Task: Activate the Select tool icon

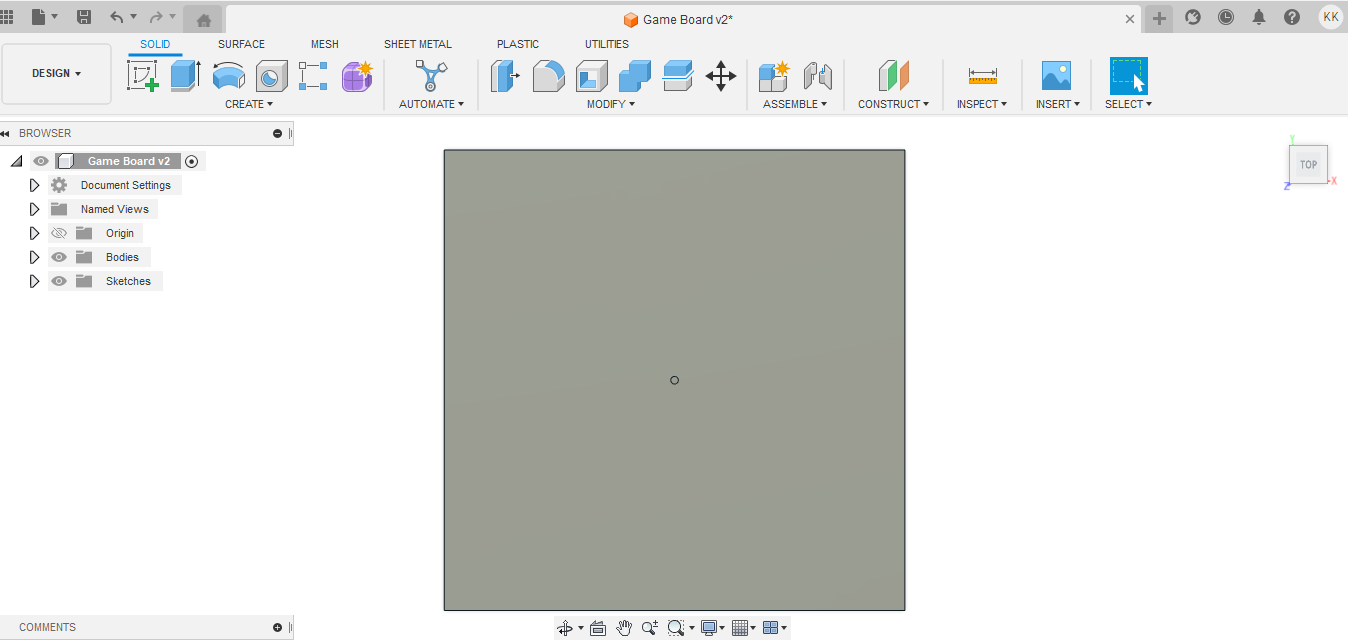Action: (x=1128, y=76)
